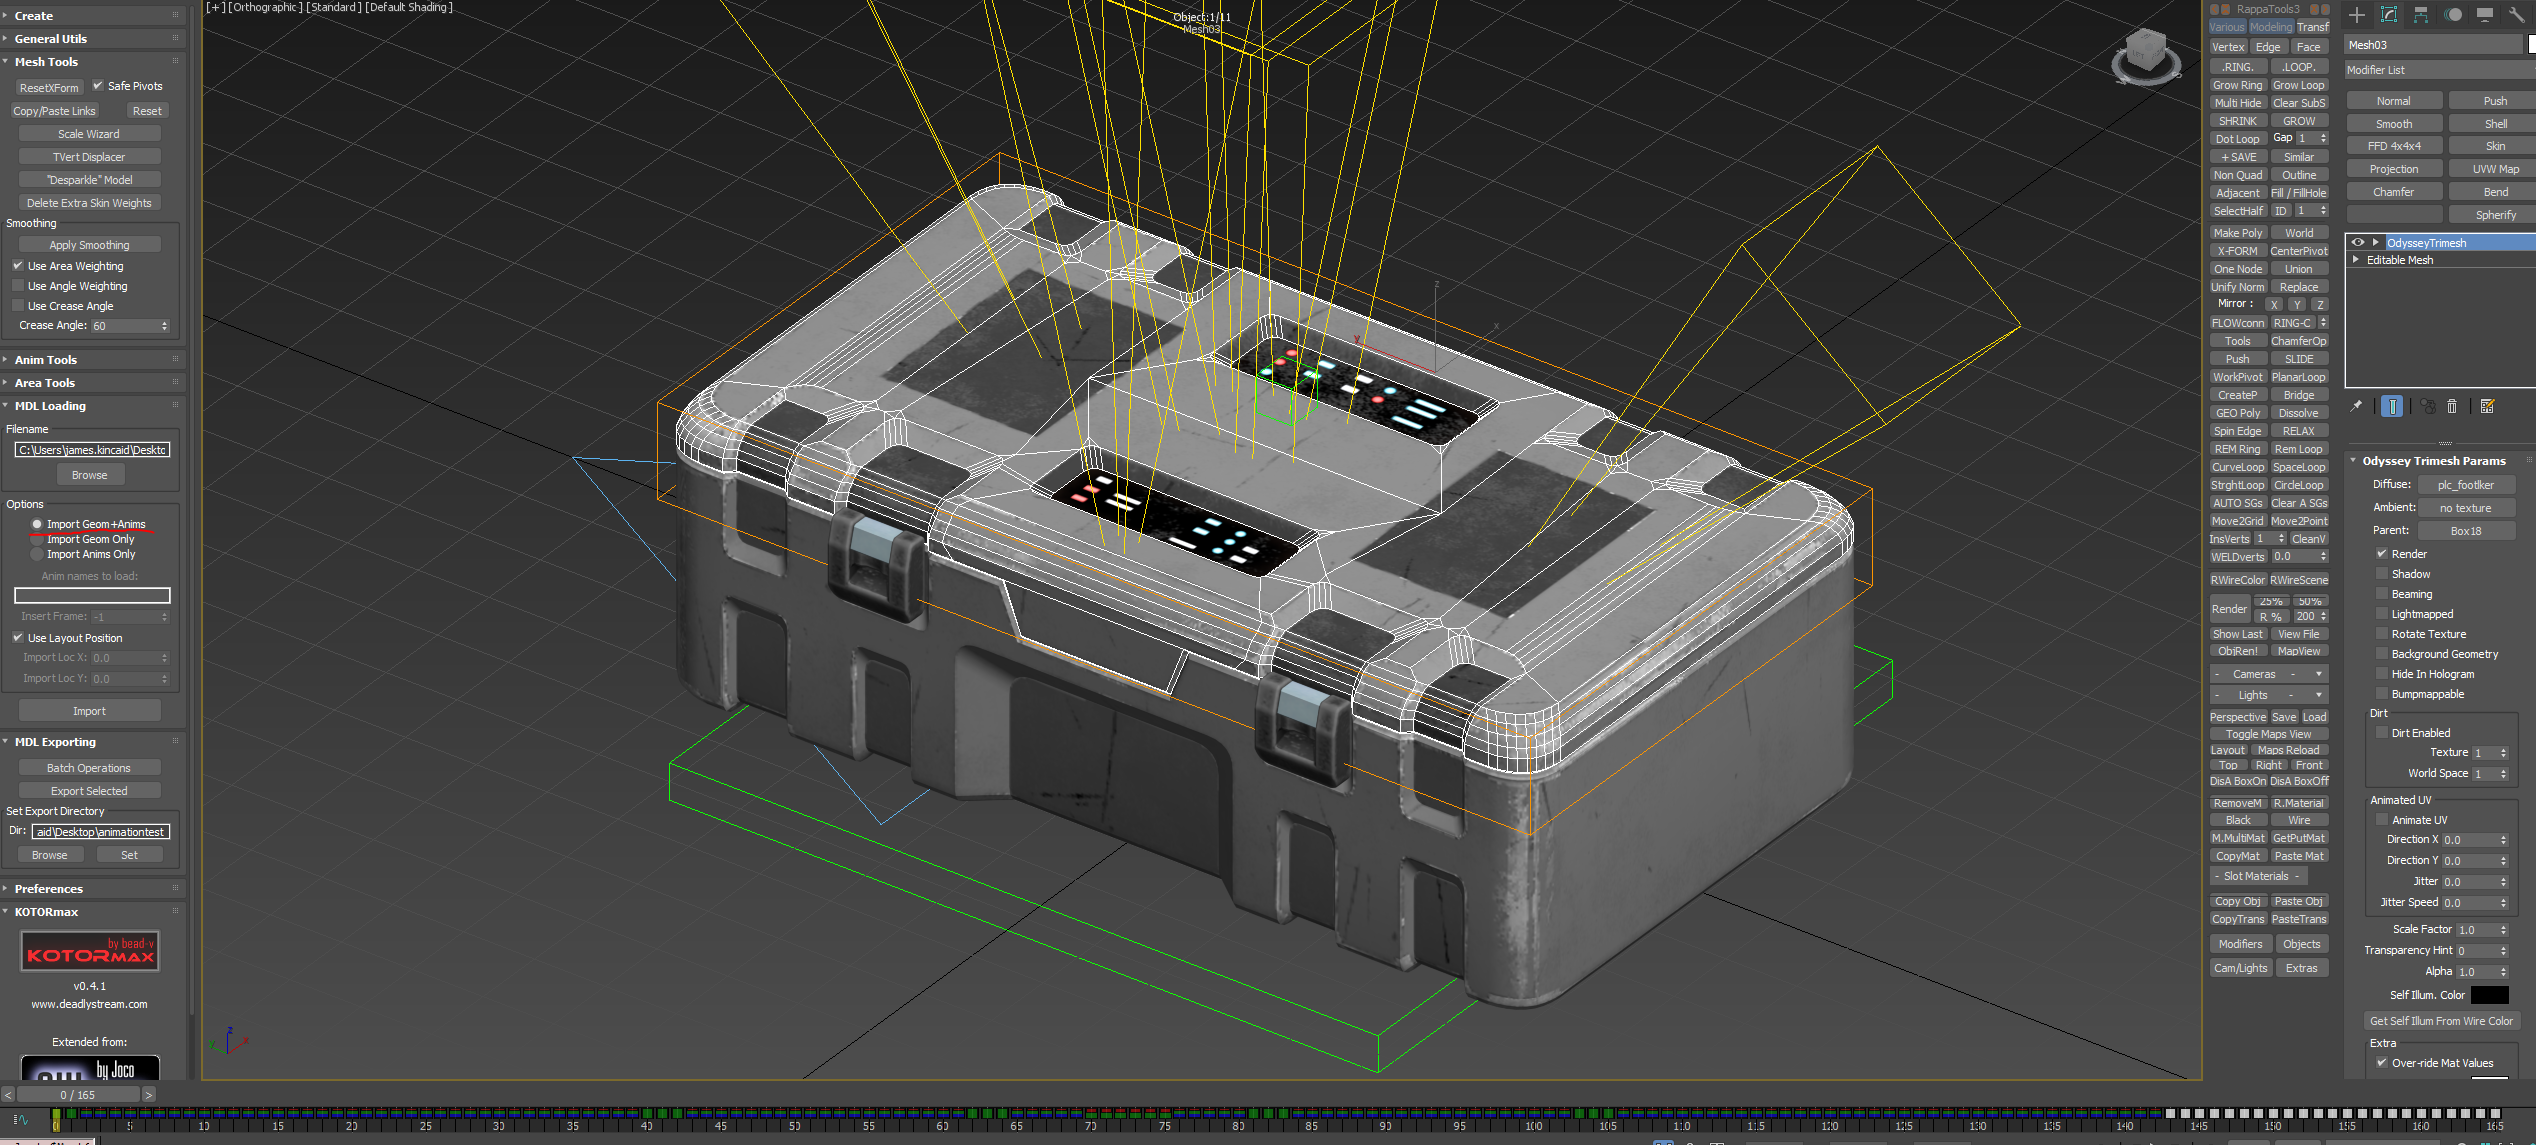Click the viewport [+] menu label
The image size is (2536, 1145).
(216, 7)
